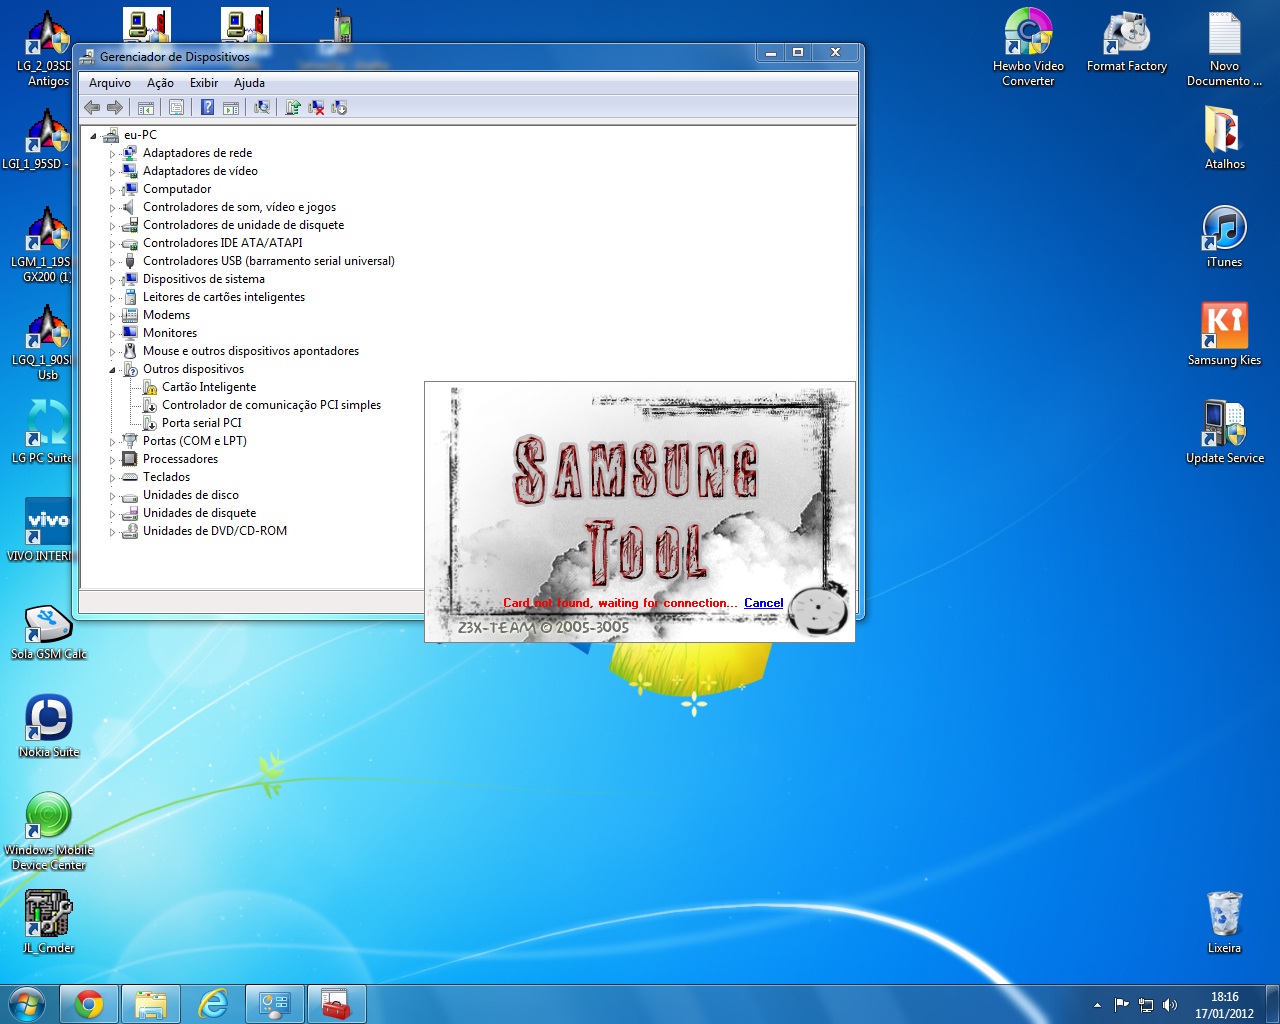Launch Samsung Kies desktop shortcut
Screen dimensions: 1280x1024
[x=1224, y=334]
